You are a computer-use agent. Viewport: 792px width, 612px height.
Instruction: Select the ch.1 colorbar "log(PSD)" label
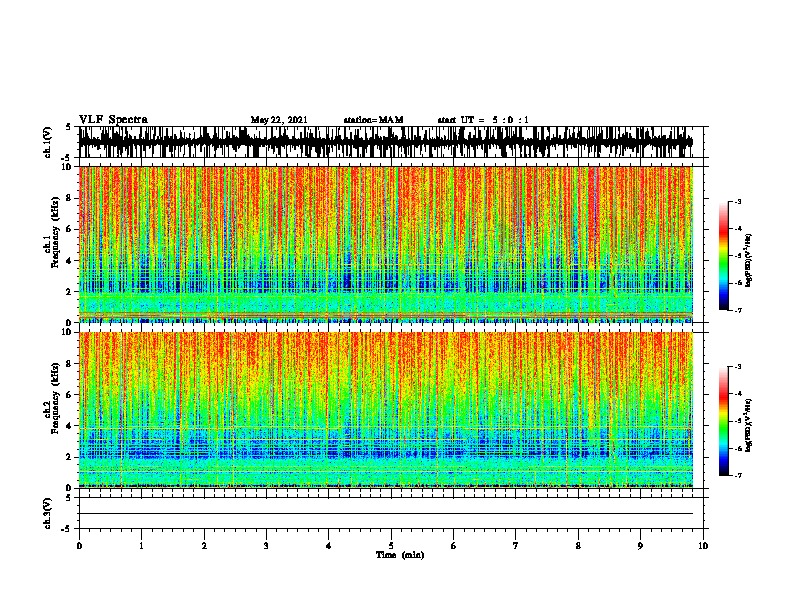[749, 261]
